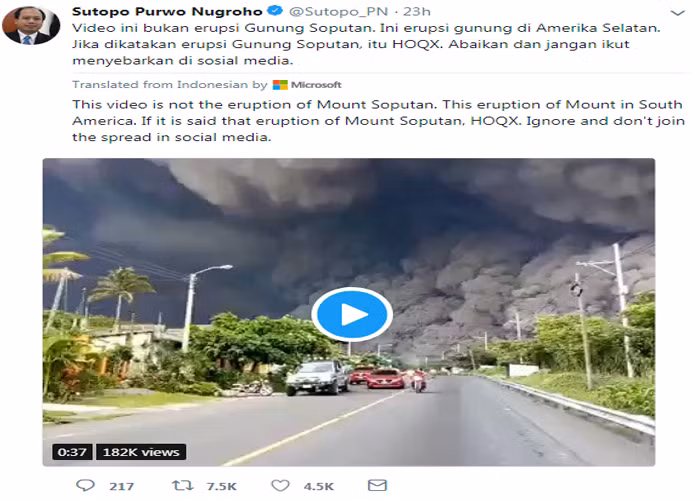
Task: Click the Translated from Indonesian label
Action: pyautogui.click(x=160, y=84)
